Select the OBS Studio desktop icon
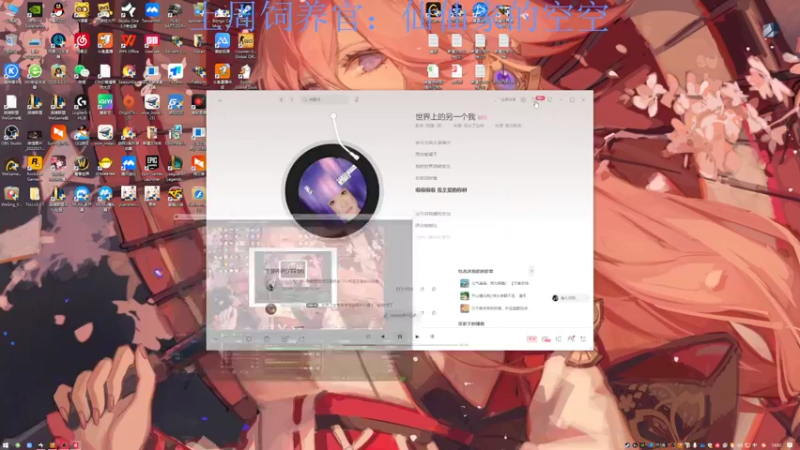Image resolution: width=800 pixels, height=450 pixels. coord(11,136)
